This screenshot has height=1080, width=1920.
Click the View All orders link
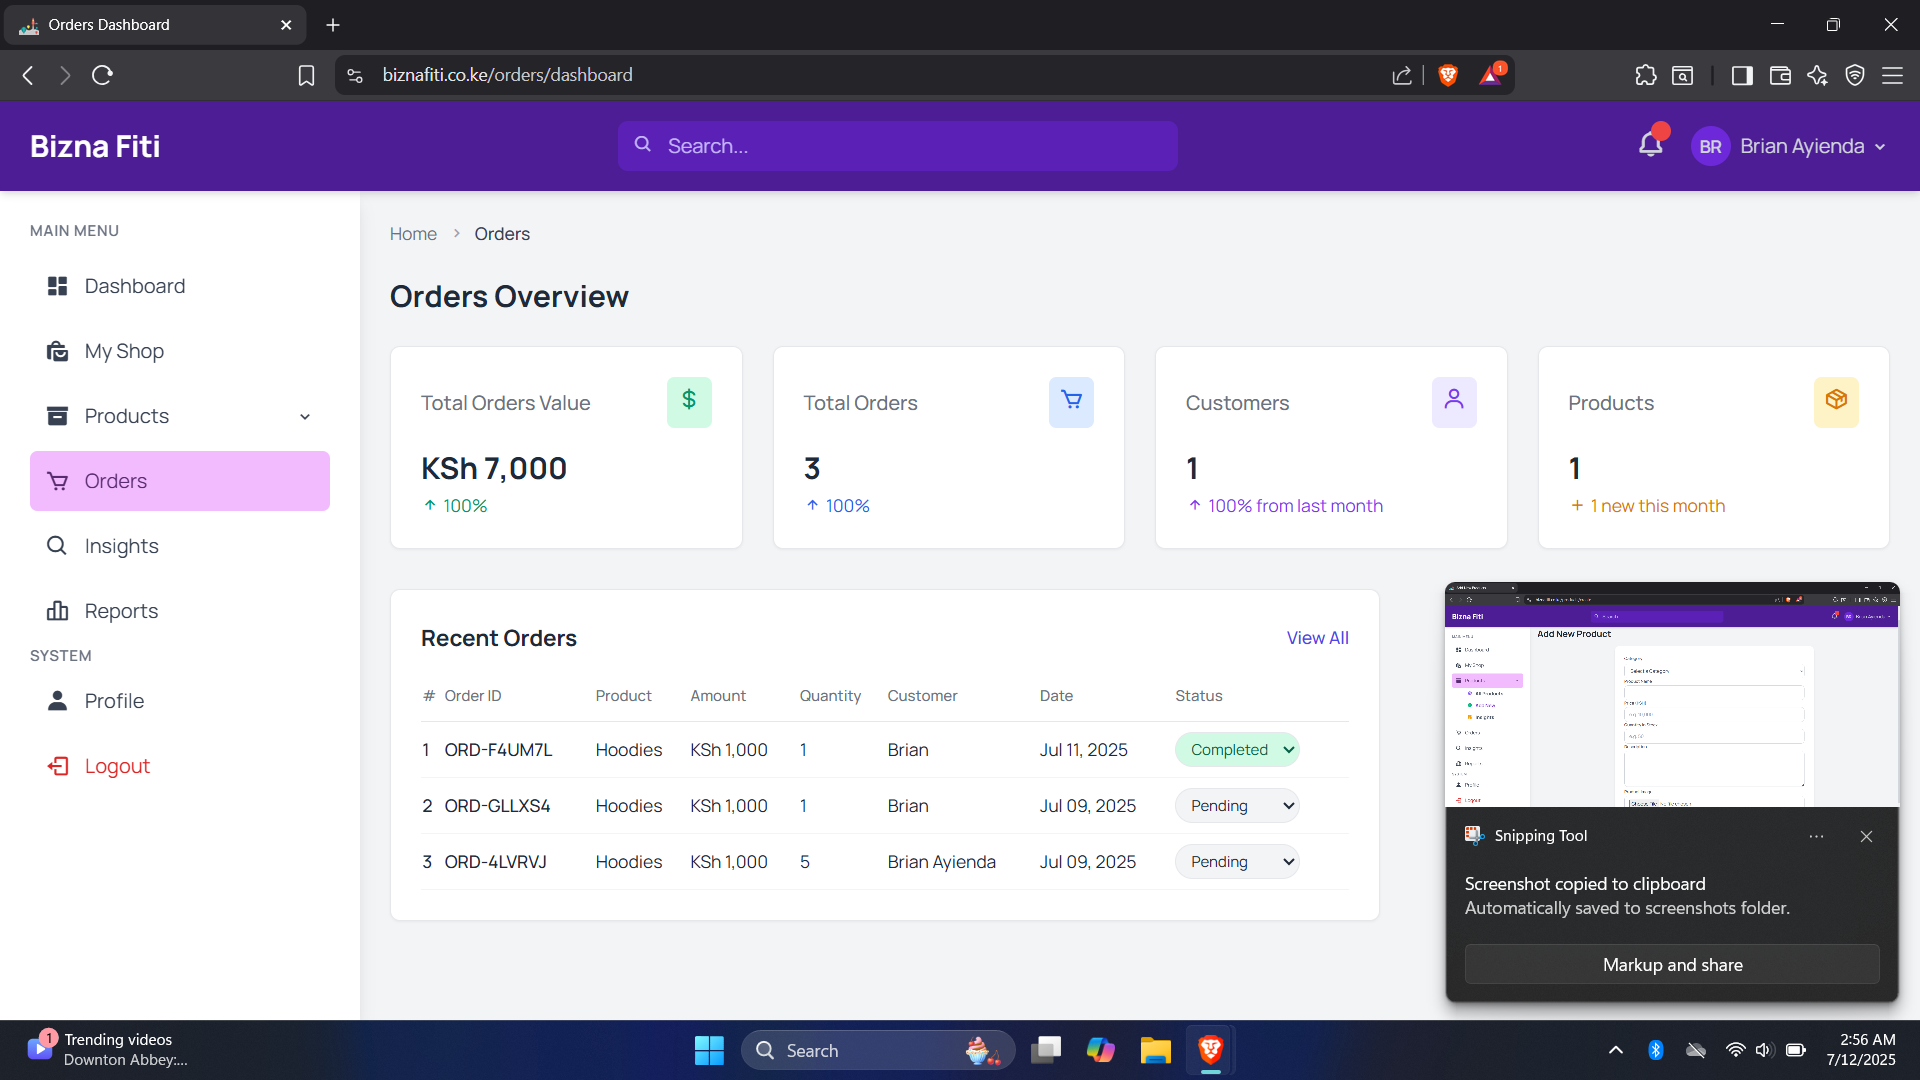(1317, 638)
